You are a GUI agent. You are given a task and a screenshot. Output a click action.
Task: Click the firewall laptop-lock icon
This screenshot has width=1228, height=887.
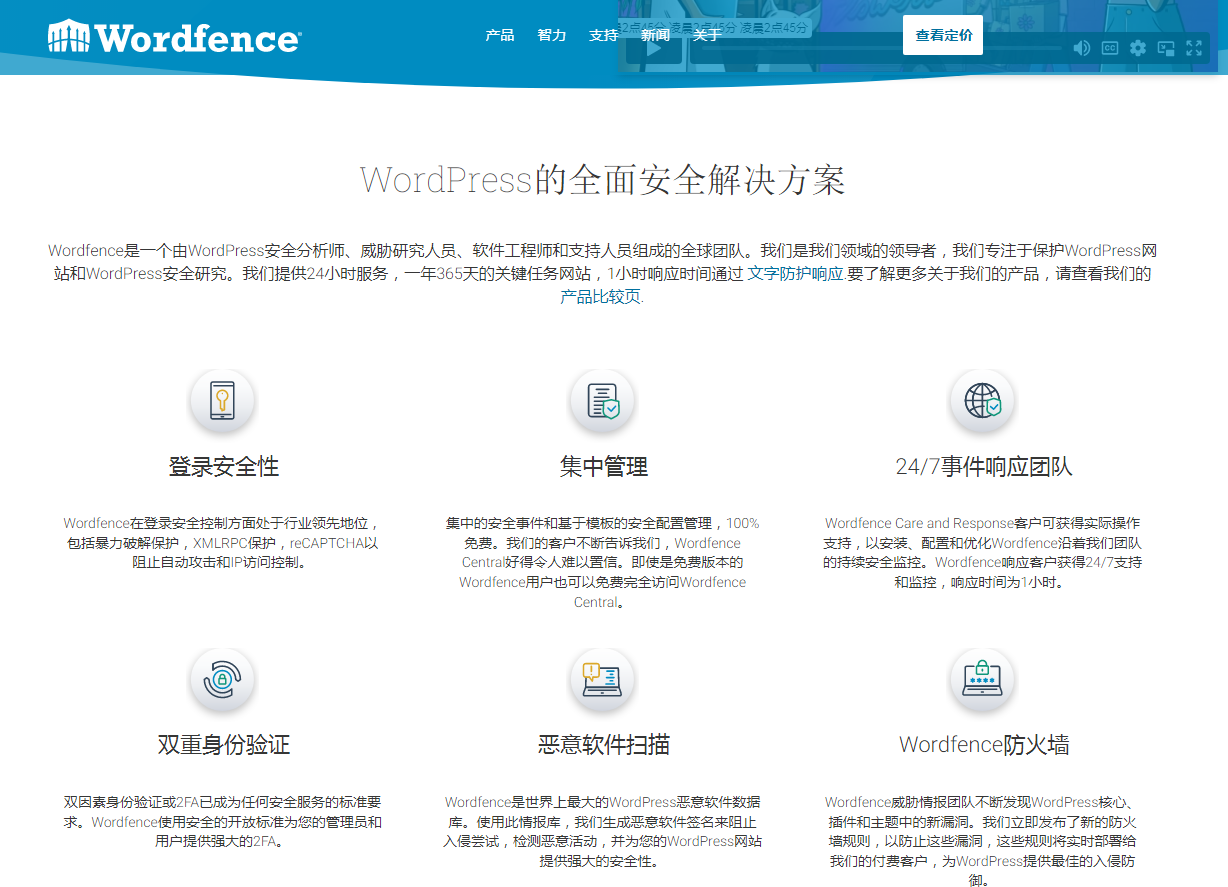[x=982, y=680]
